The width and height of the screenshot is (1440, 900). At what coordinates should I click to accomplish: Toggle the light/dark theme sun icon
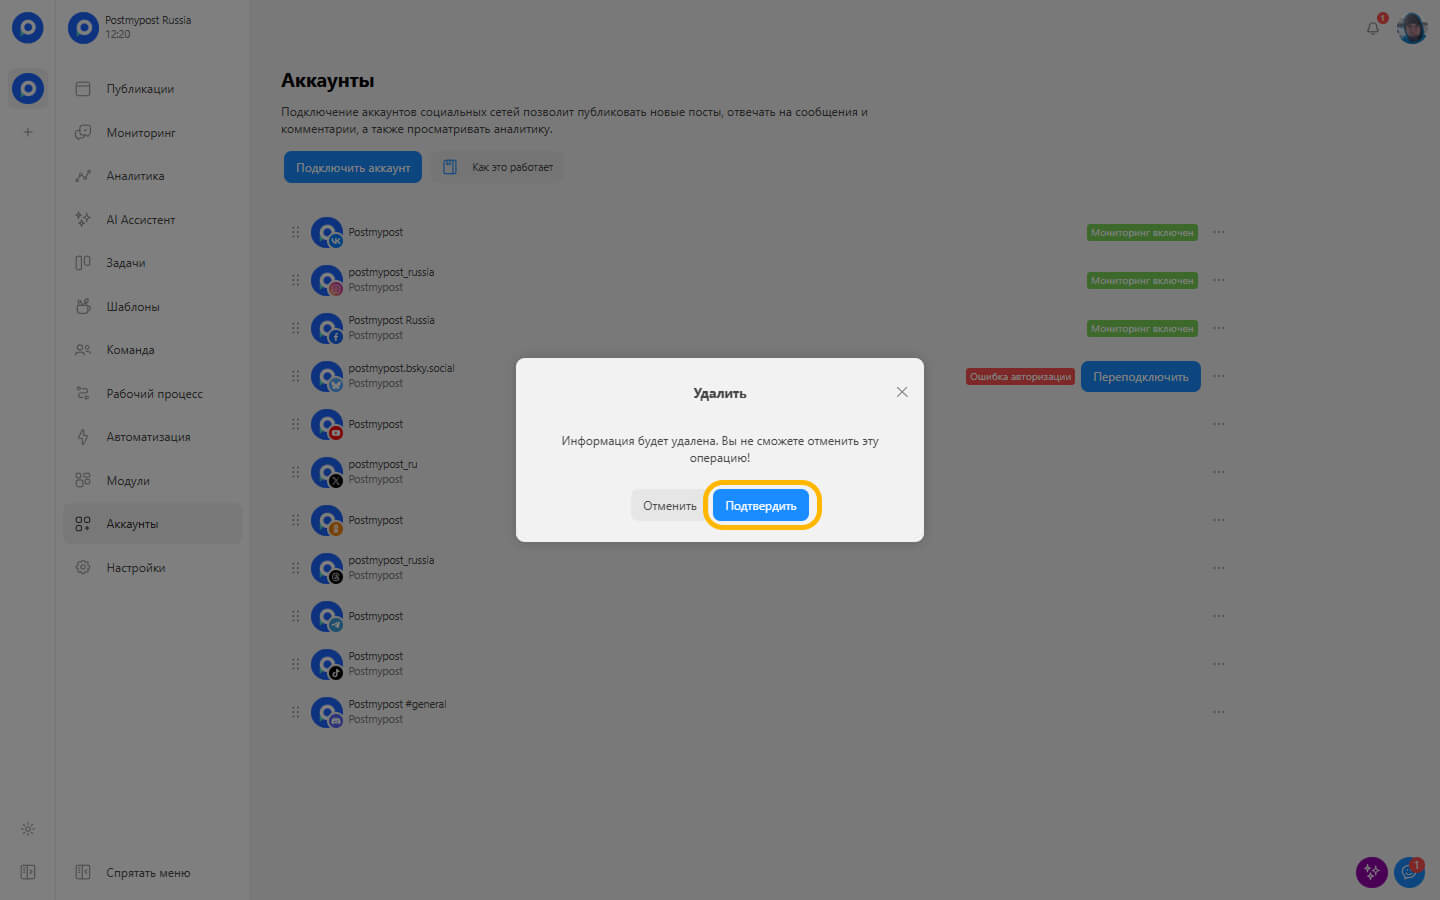[x=28, y=829]
